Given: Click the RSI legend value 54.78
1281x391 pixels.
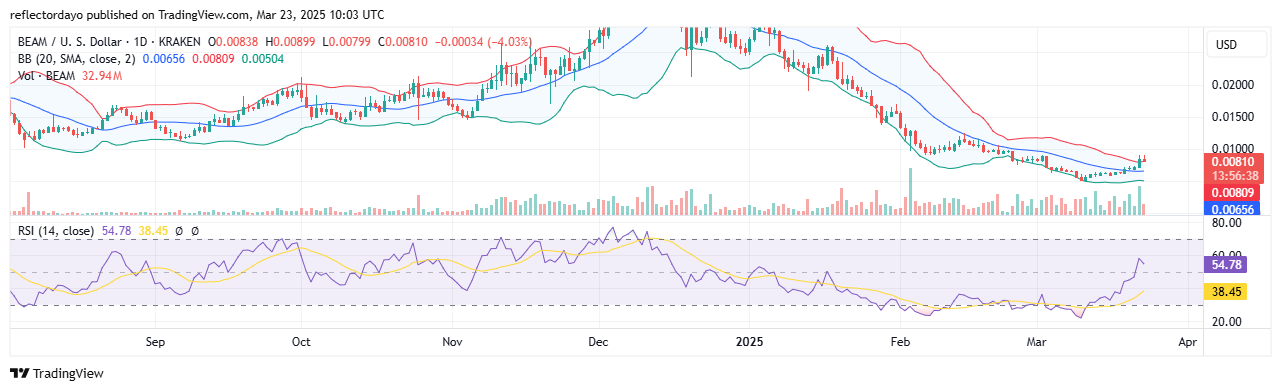Looking at the screenshot, I should [116, 231].
